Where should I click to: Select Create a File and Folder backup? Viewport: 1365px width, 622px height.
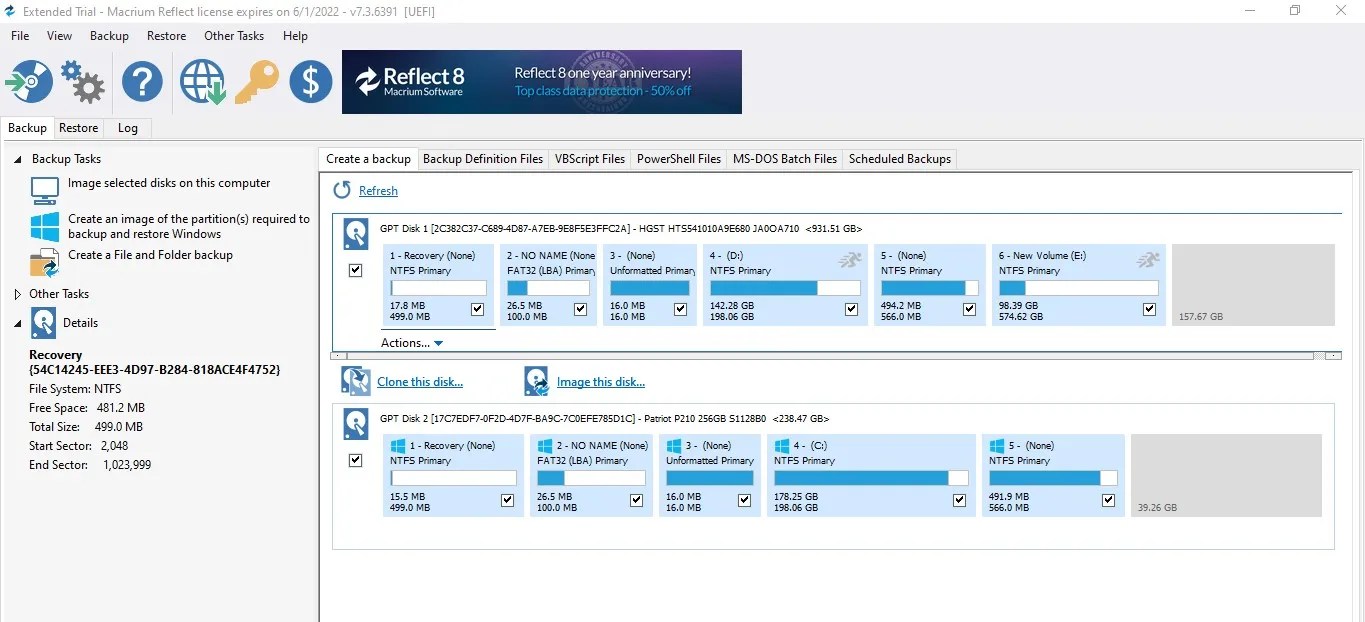[150, 255]
